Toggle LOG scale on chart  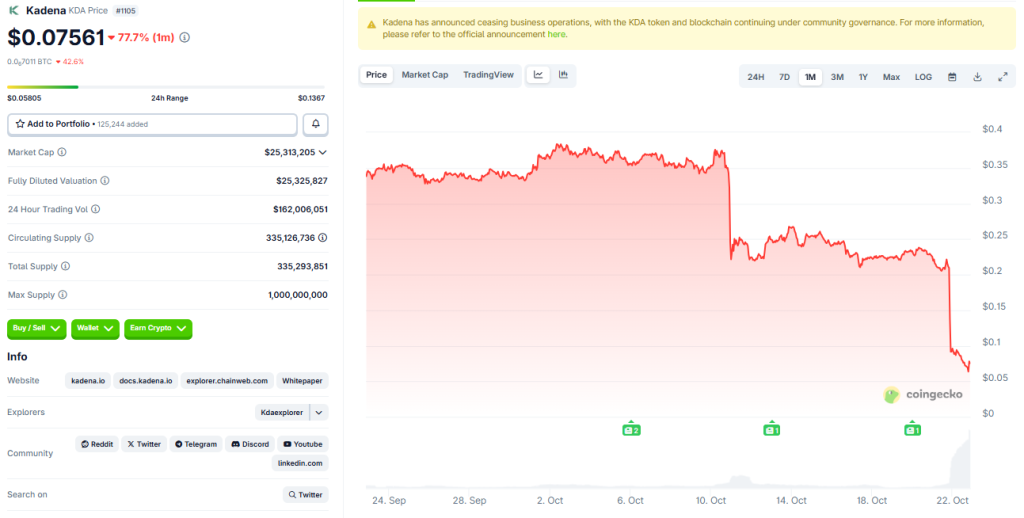(923, 77)
